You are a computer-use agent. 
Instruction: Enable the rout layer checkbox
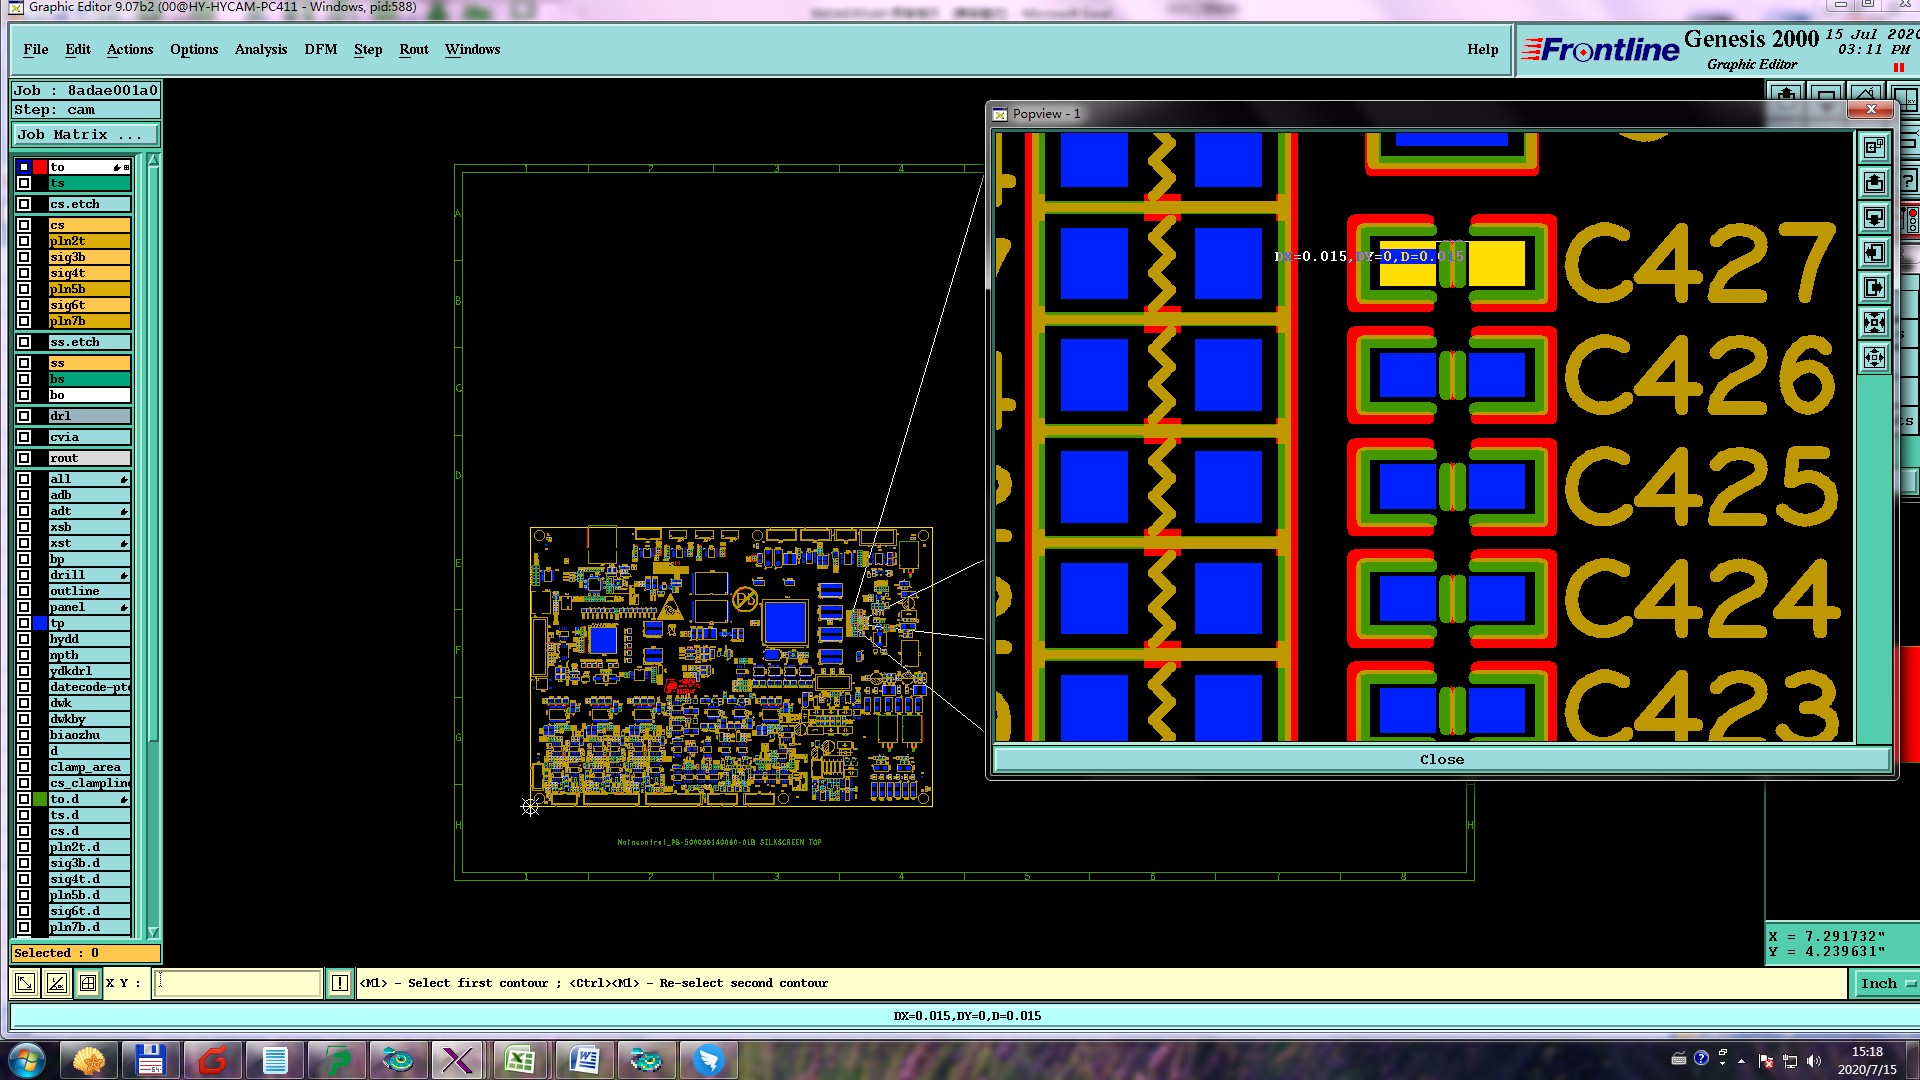pos(24,458)
